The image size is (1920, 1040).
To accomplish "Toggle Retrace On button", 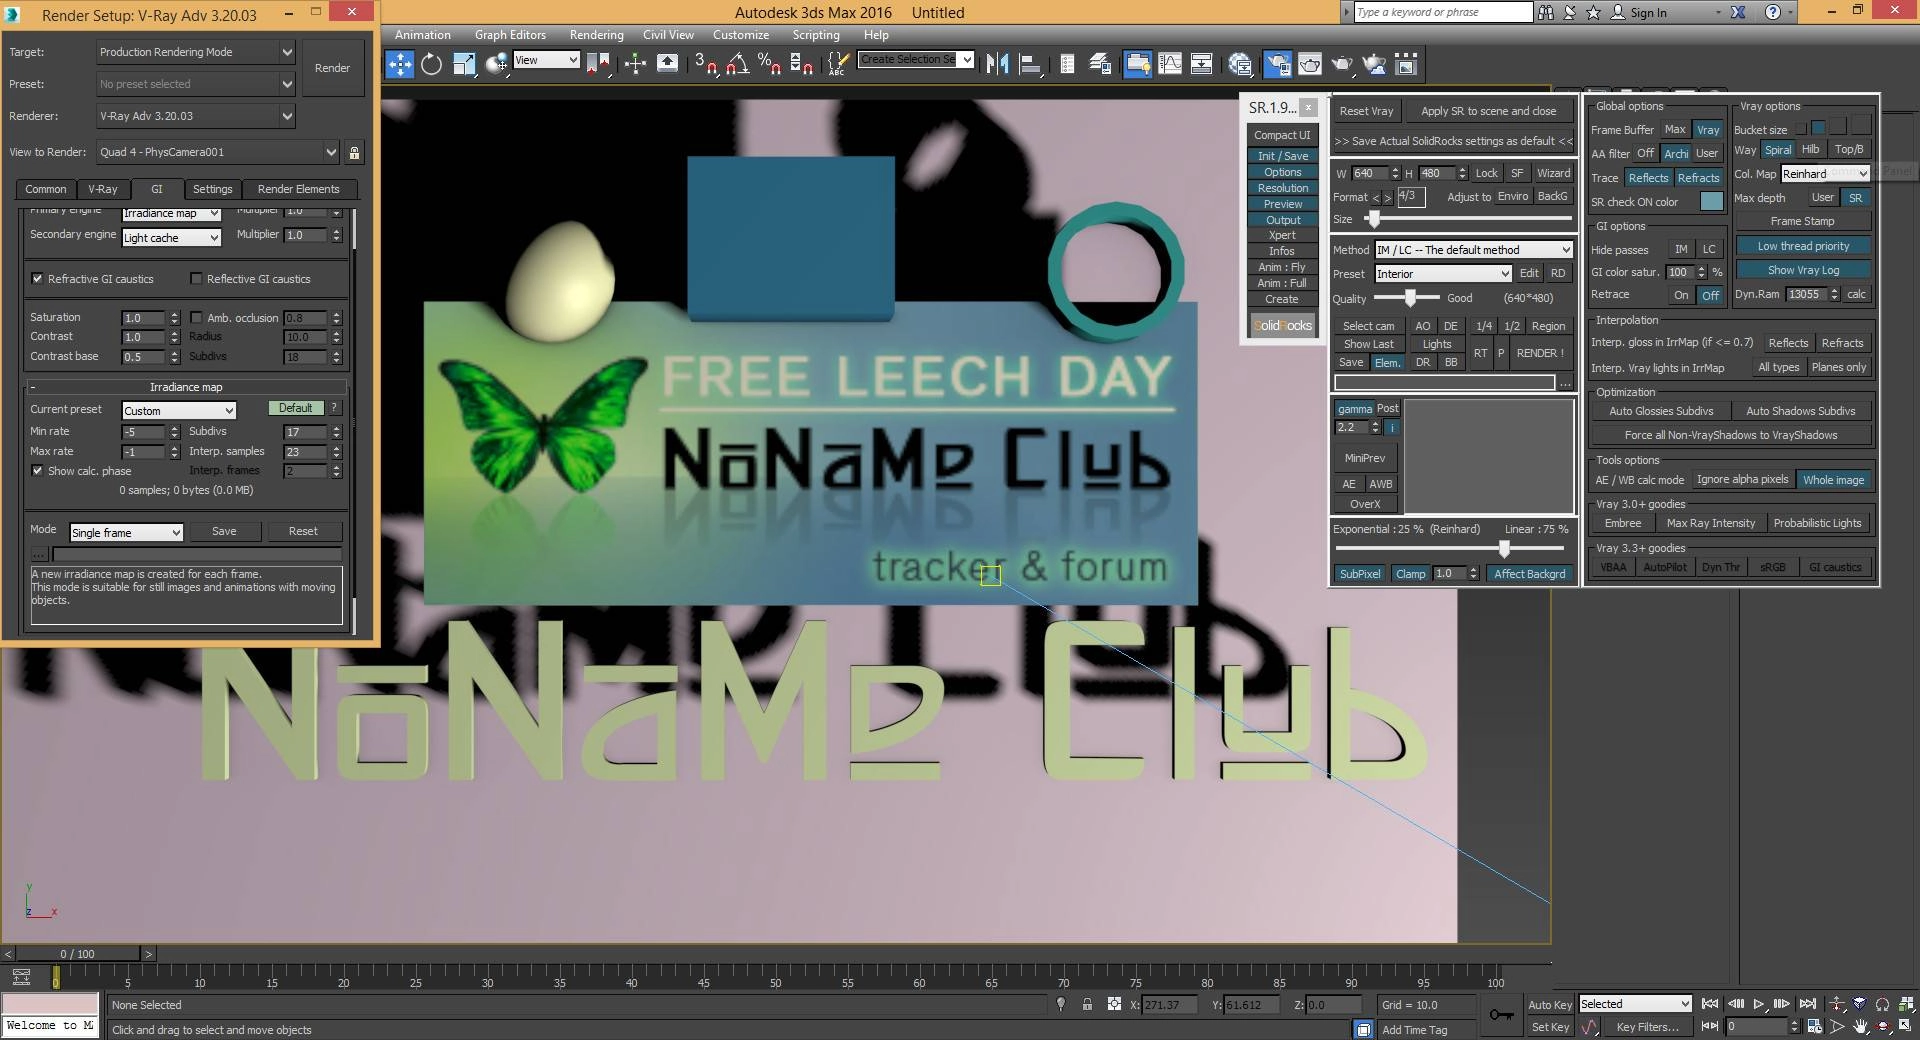I will [x=1681, y=295].
